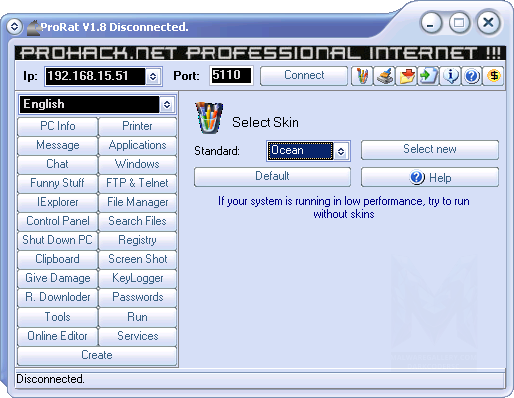Viewport: 514px width, 398px height.
Task: Click the Select new button
Action: (x=430, y=150)
